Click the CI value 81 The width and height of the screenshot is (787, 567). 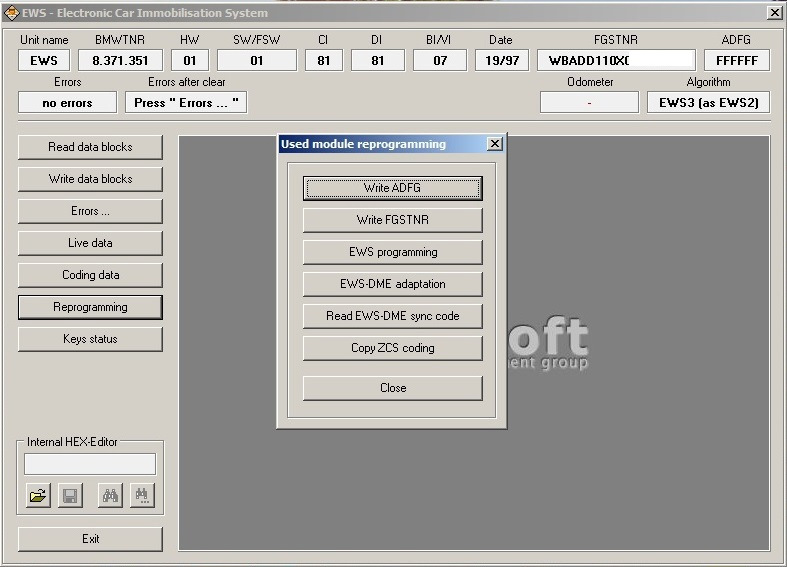point(324,61)
